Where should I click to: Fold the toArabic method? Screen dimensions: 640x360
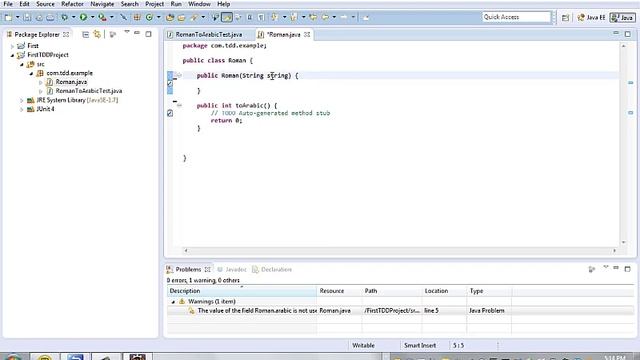coord(179,106)
